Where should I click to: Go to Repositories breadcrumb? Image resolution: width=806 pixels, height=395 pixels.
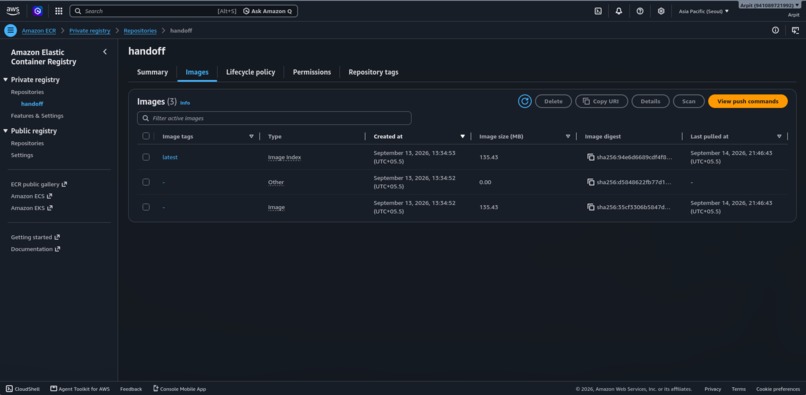[140, 31]
